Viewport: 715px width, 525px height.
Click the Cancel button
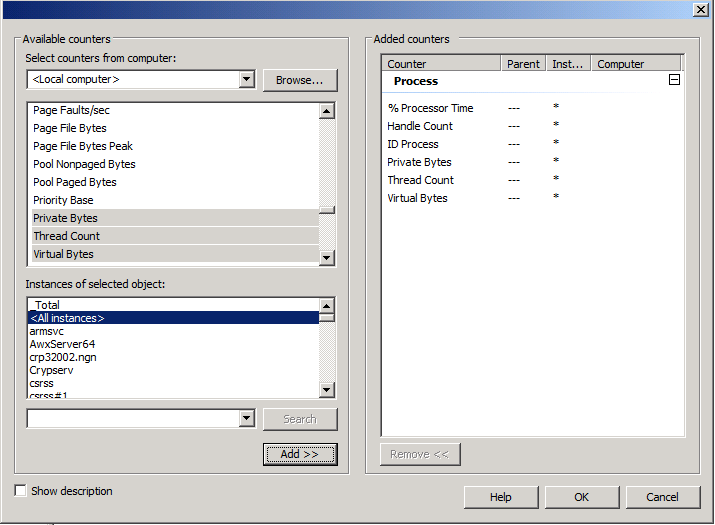(661, 497)
